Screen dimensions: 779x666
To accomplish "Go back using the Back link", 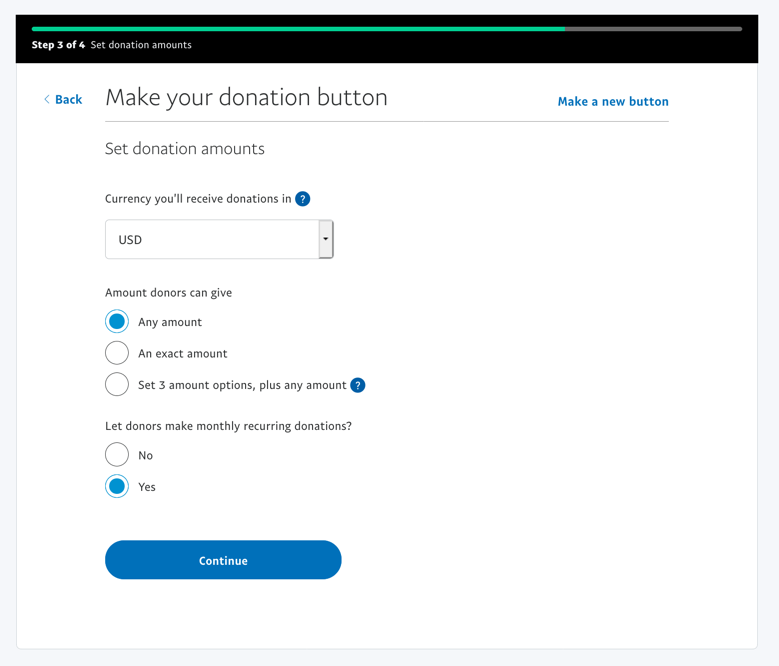I will coord(68,99).
